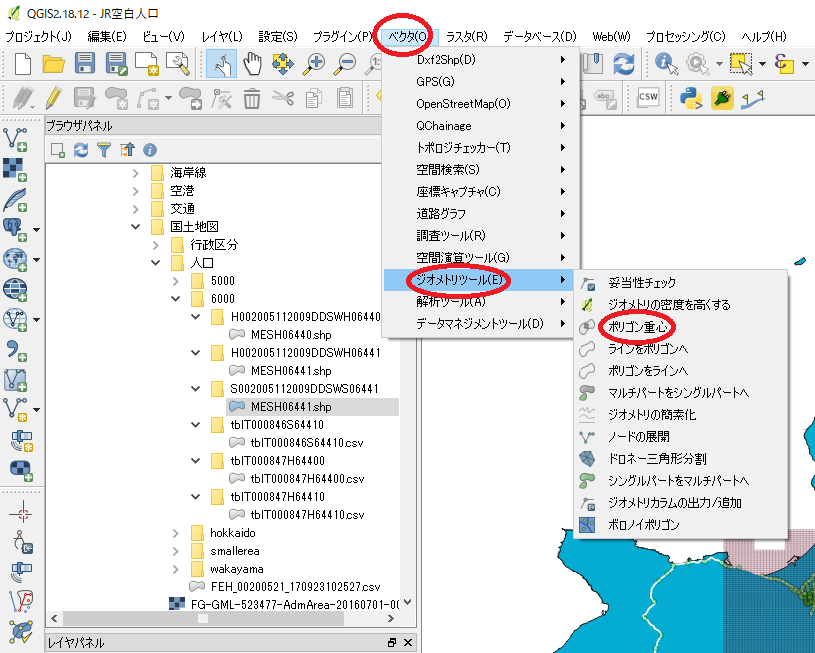Click Filter Browser funnel icon
Image resolution: width=815 pixels, height=653 pixels.
[104, 150]
